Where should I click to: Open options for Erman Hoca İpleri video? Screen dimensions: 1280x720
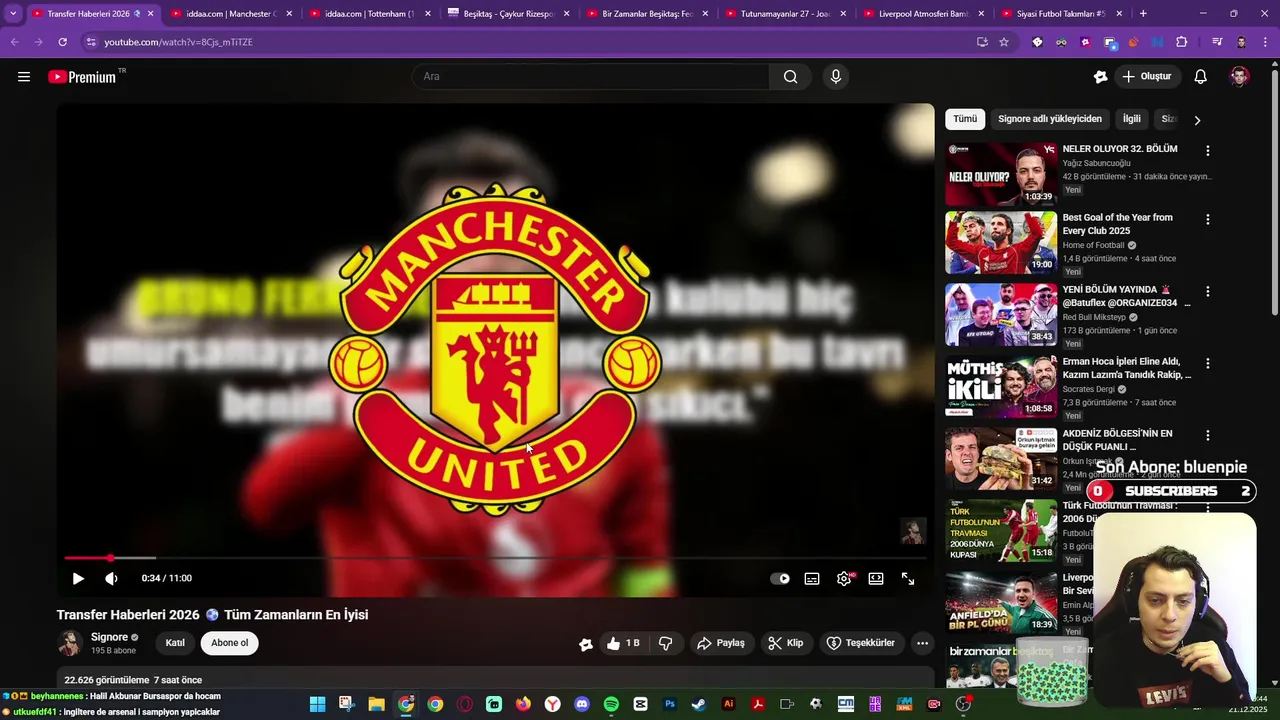(x=1207, y=363)
